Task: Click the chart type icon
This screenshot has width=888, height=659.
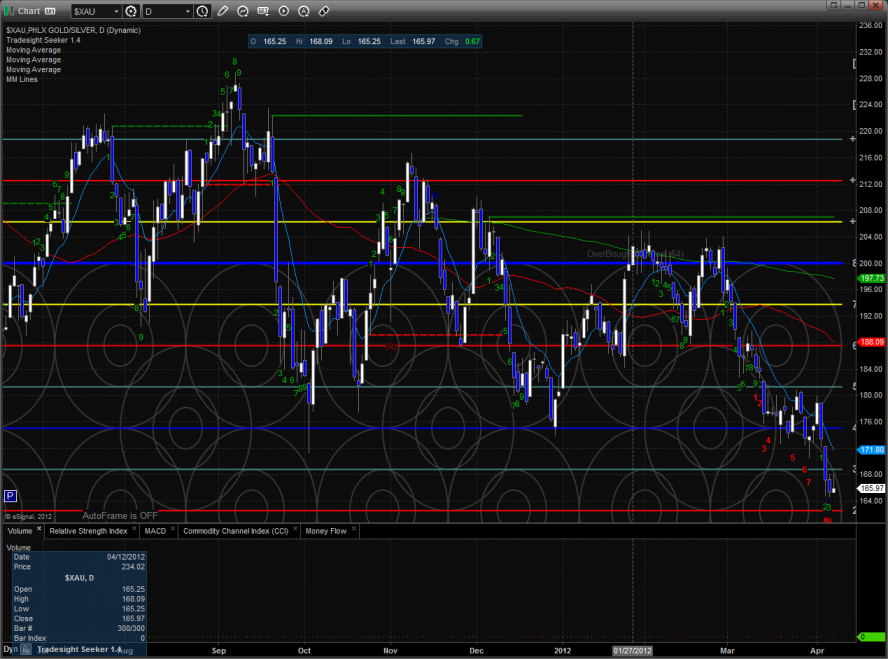Action: 242,11
